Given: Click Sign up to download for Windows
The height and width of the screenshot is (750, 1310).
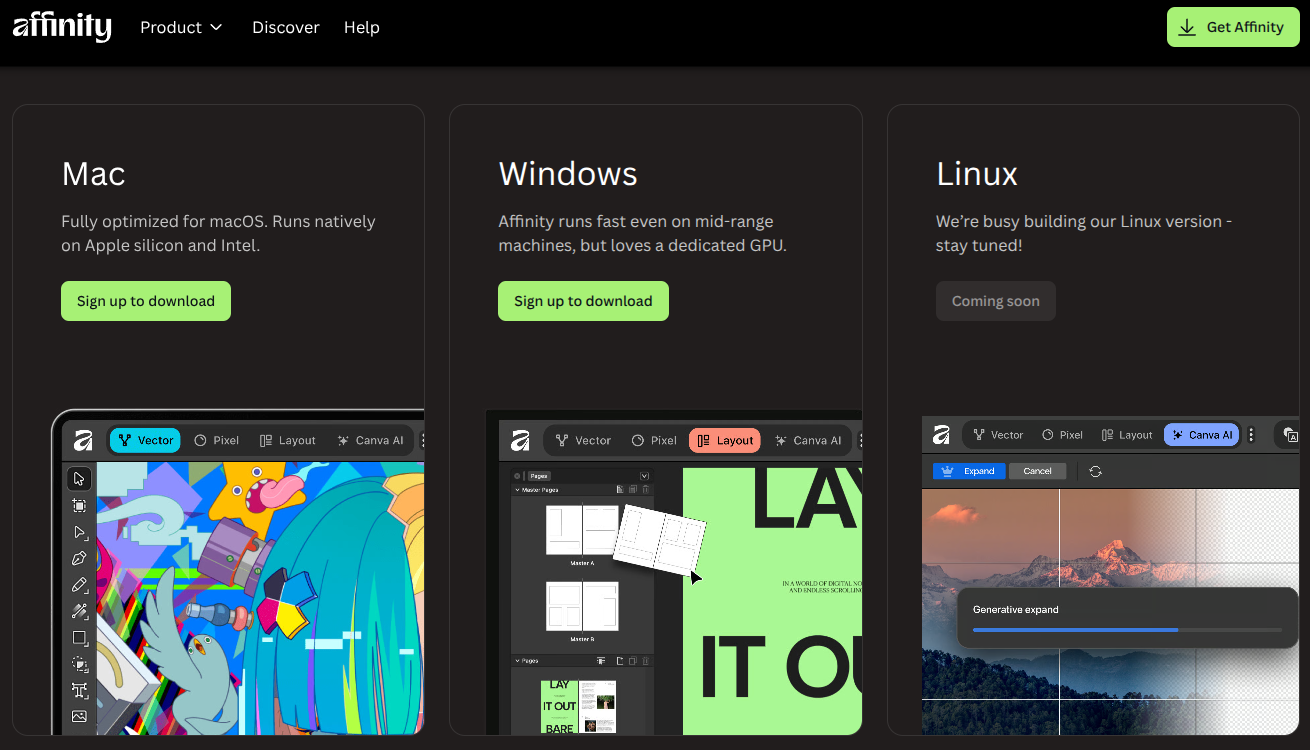Looking at the screenshot, I should click(583, 301).
